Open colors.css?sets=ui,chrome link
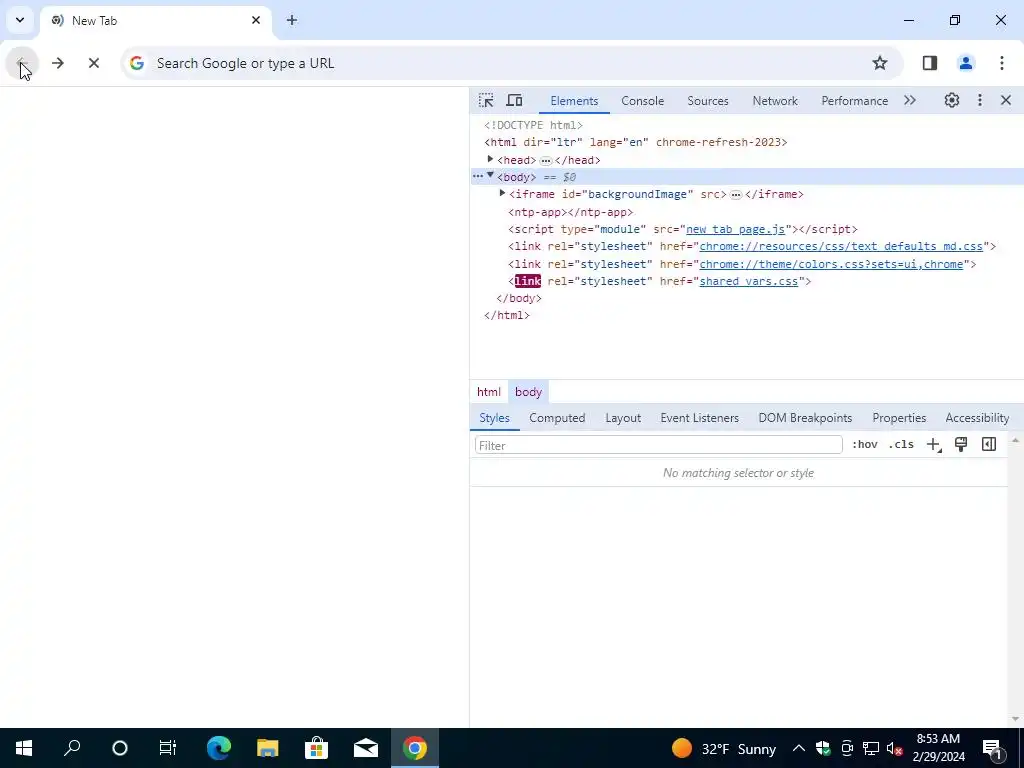Image resolution: width=1024 pixels, height=768 pixels. 831,264
